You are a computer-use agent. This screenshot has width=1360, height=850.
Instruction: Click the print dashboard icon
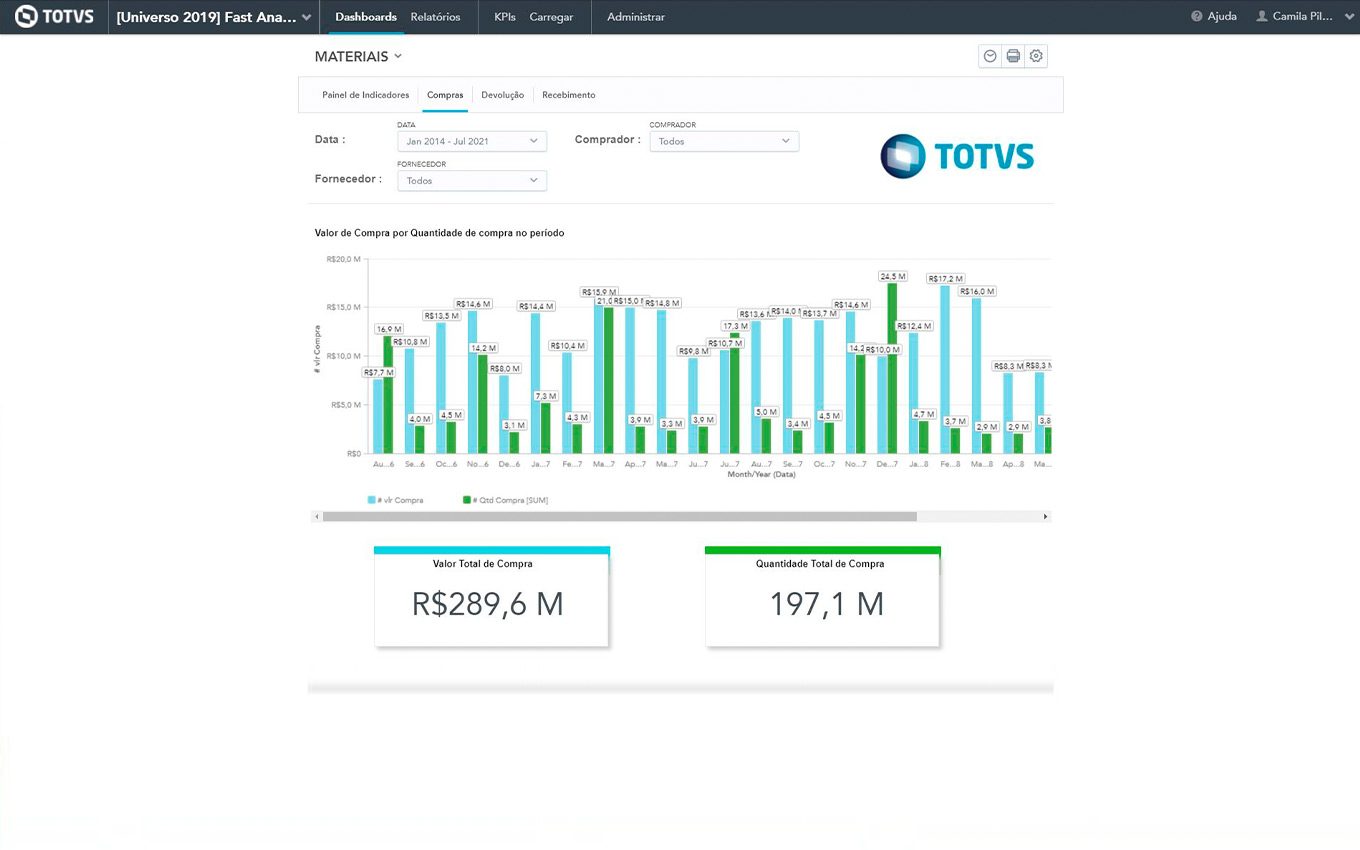(1013, 56)
